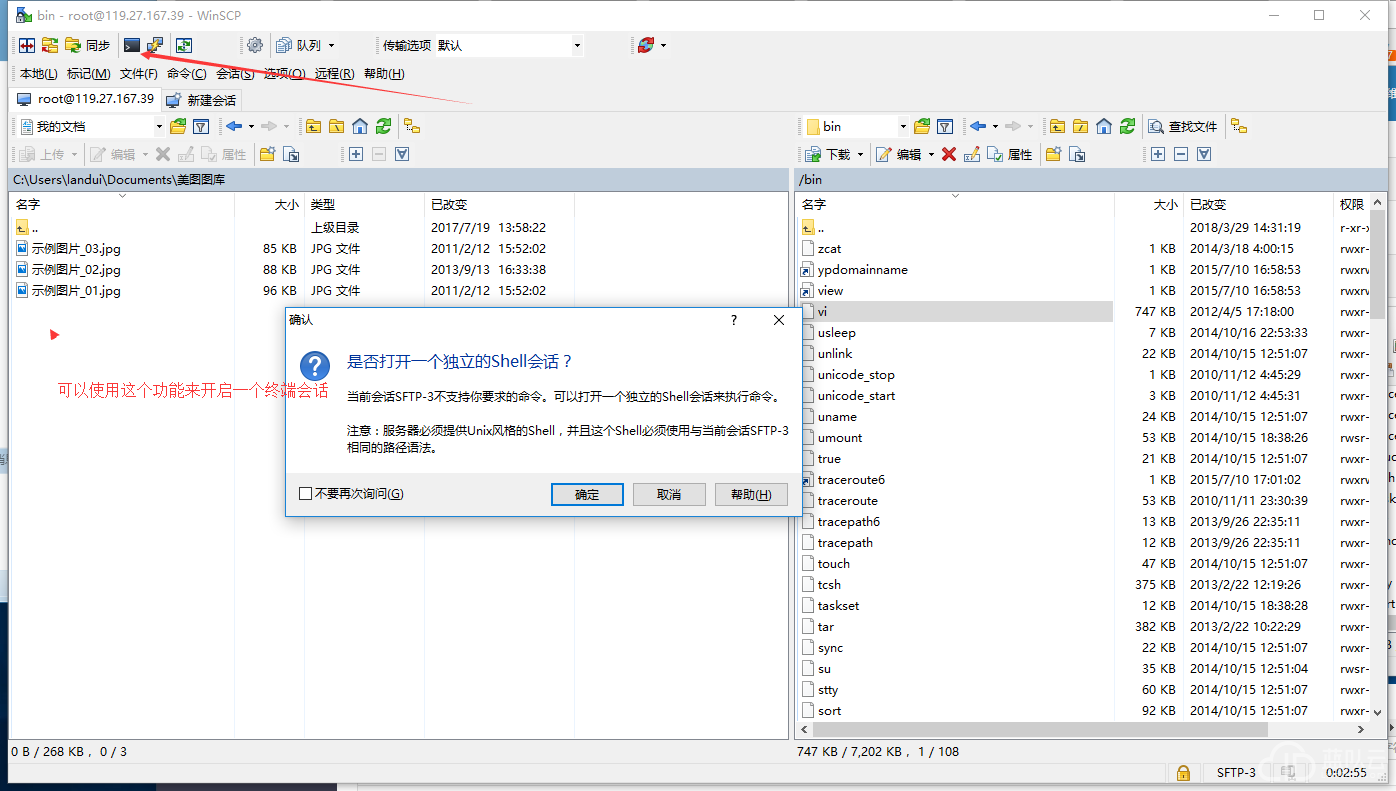Click the Open in PuTTY icon
Viewport: 1396px width, 791px height.
point(154,45)
